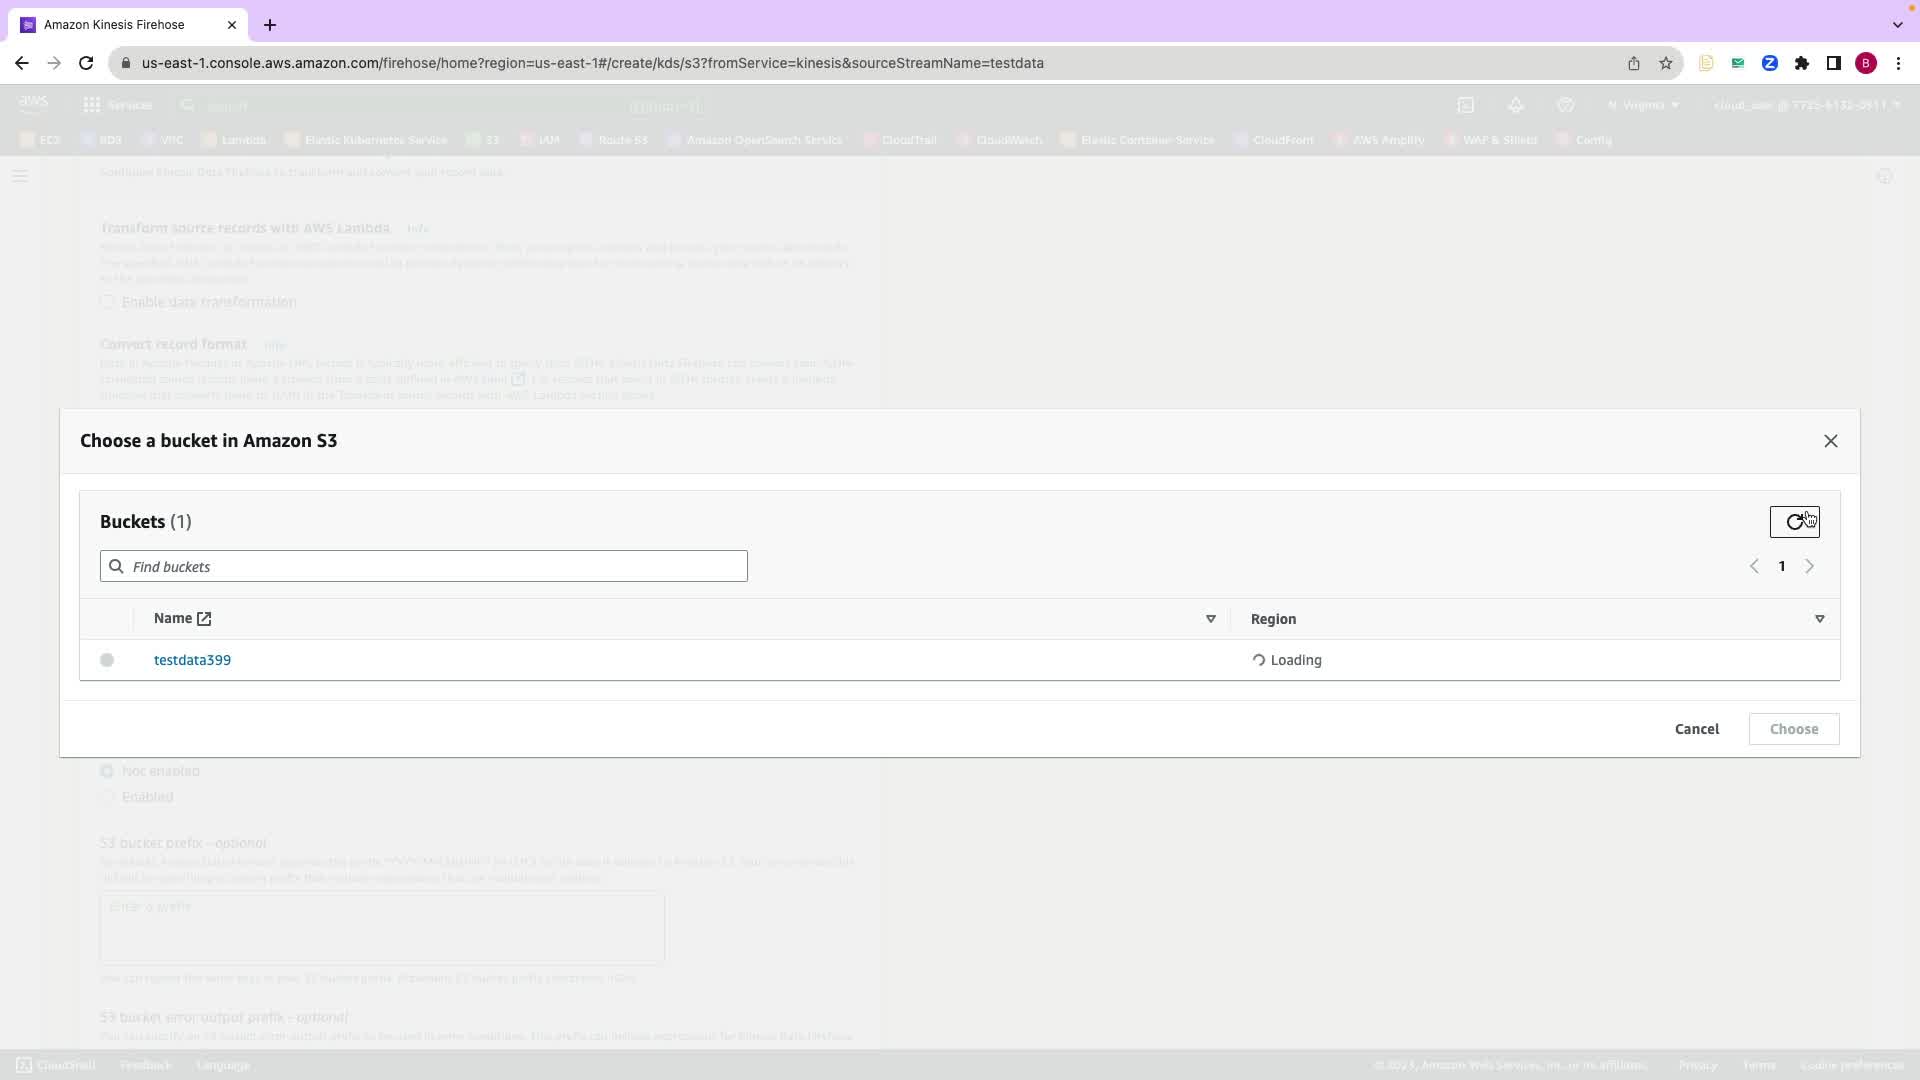Open bucket names external link icon
The height and width of the screenshot is (1080, 1920).
(x=204, y=619)
